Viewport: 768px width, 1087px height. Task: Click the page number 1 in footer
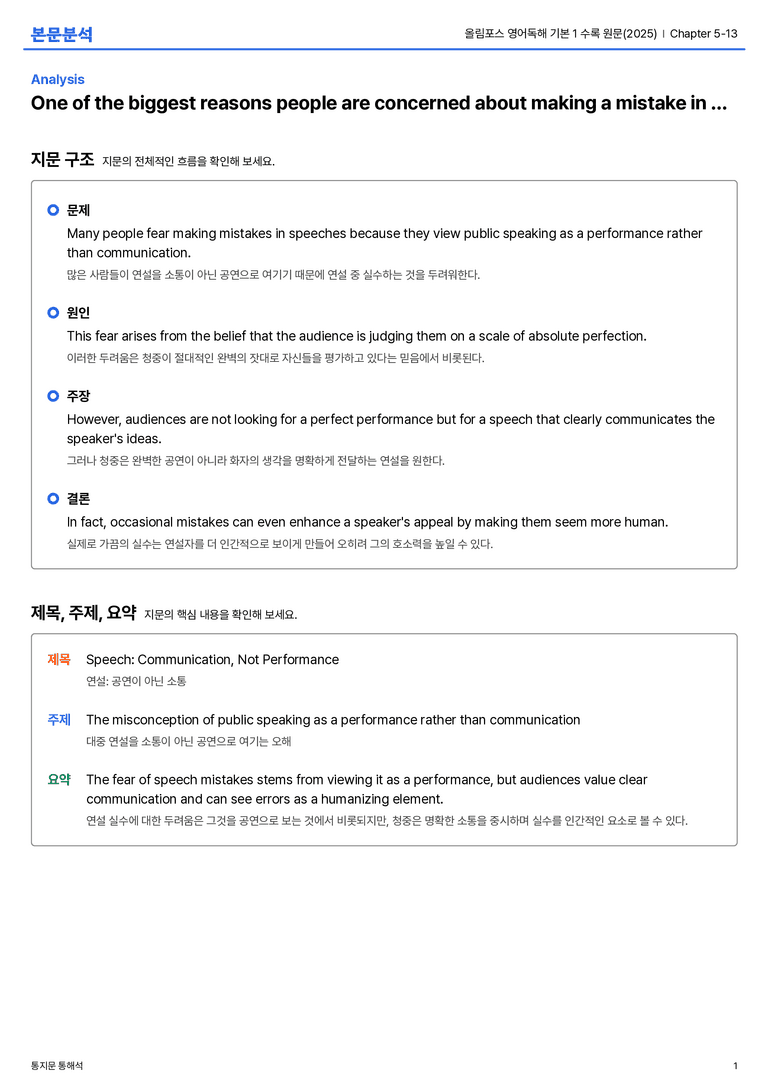[735, 1066]
